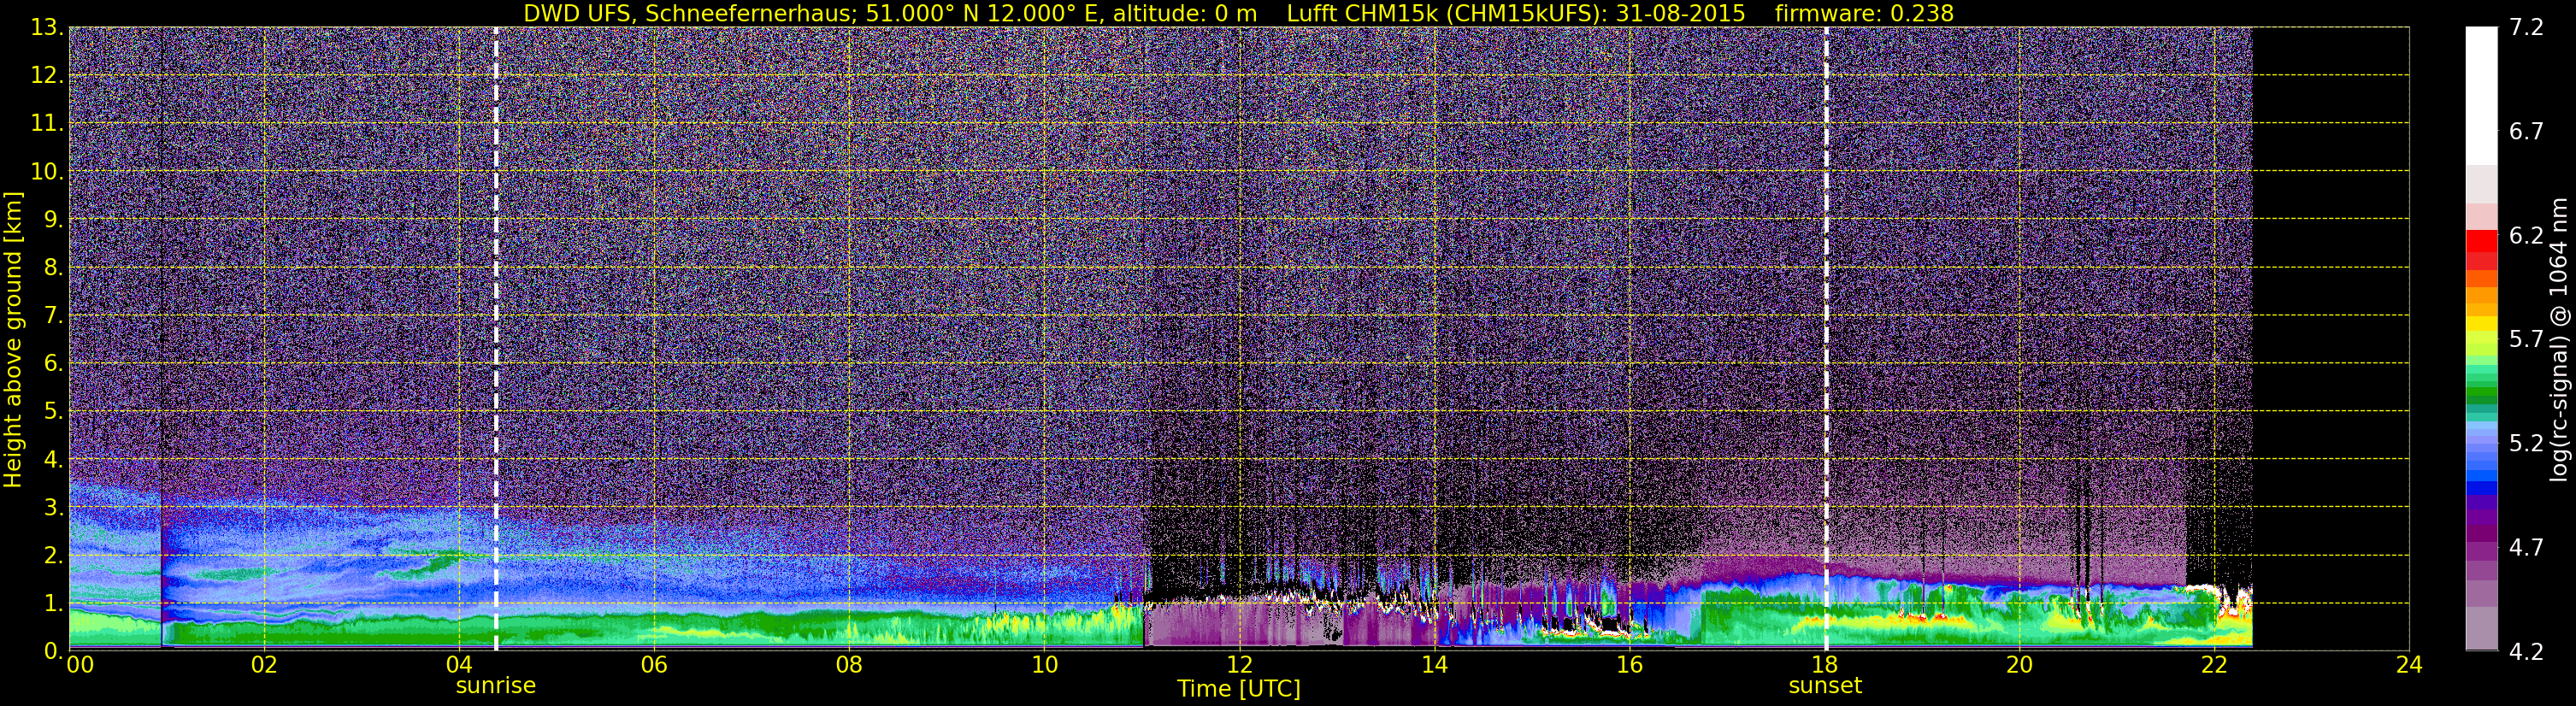Click the white top section of colorbar
Screen dimensions: 2576x706
pos(2481,95)
